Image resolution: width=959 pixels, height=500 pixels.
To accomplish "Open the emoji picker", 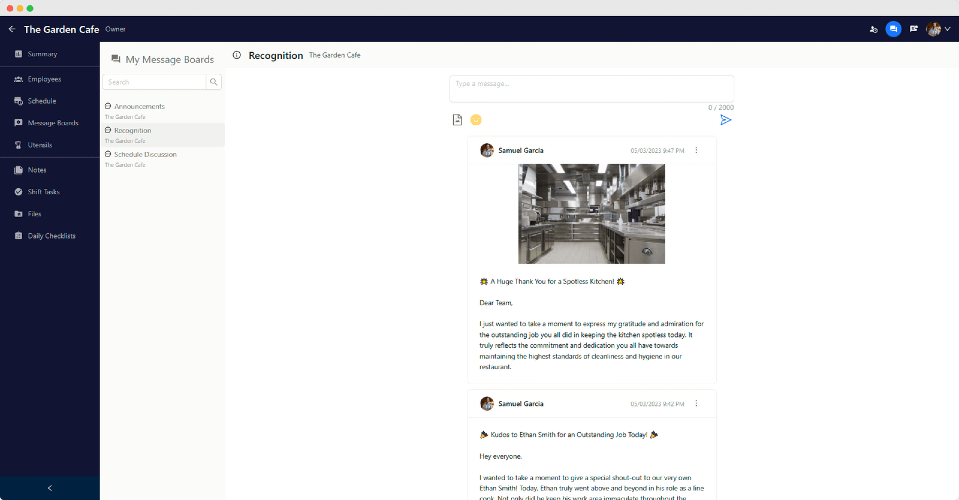I will pos(476,120).
